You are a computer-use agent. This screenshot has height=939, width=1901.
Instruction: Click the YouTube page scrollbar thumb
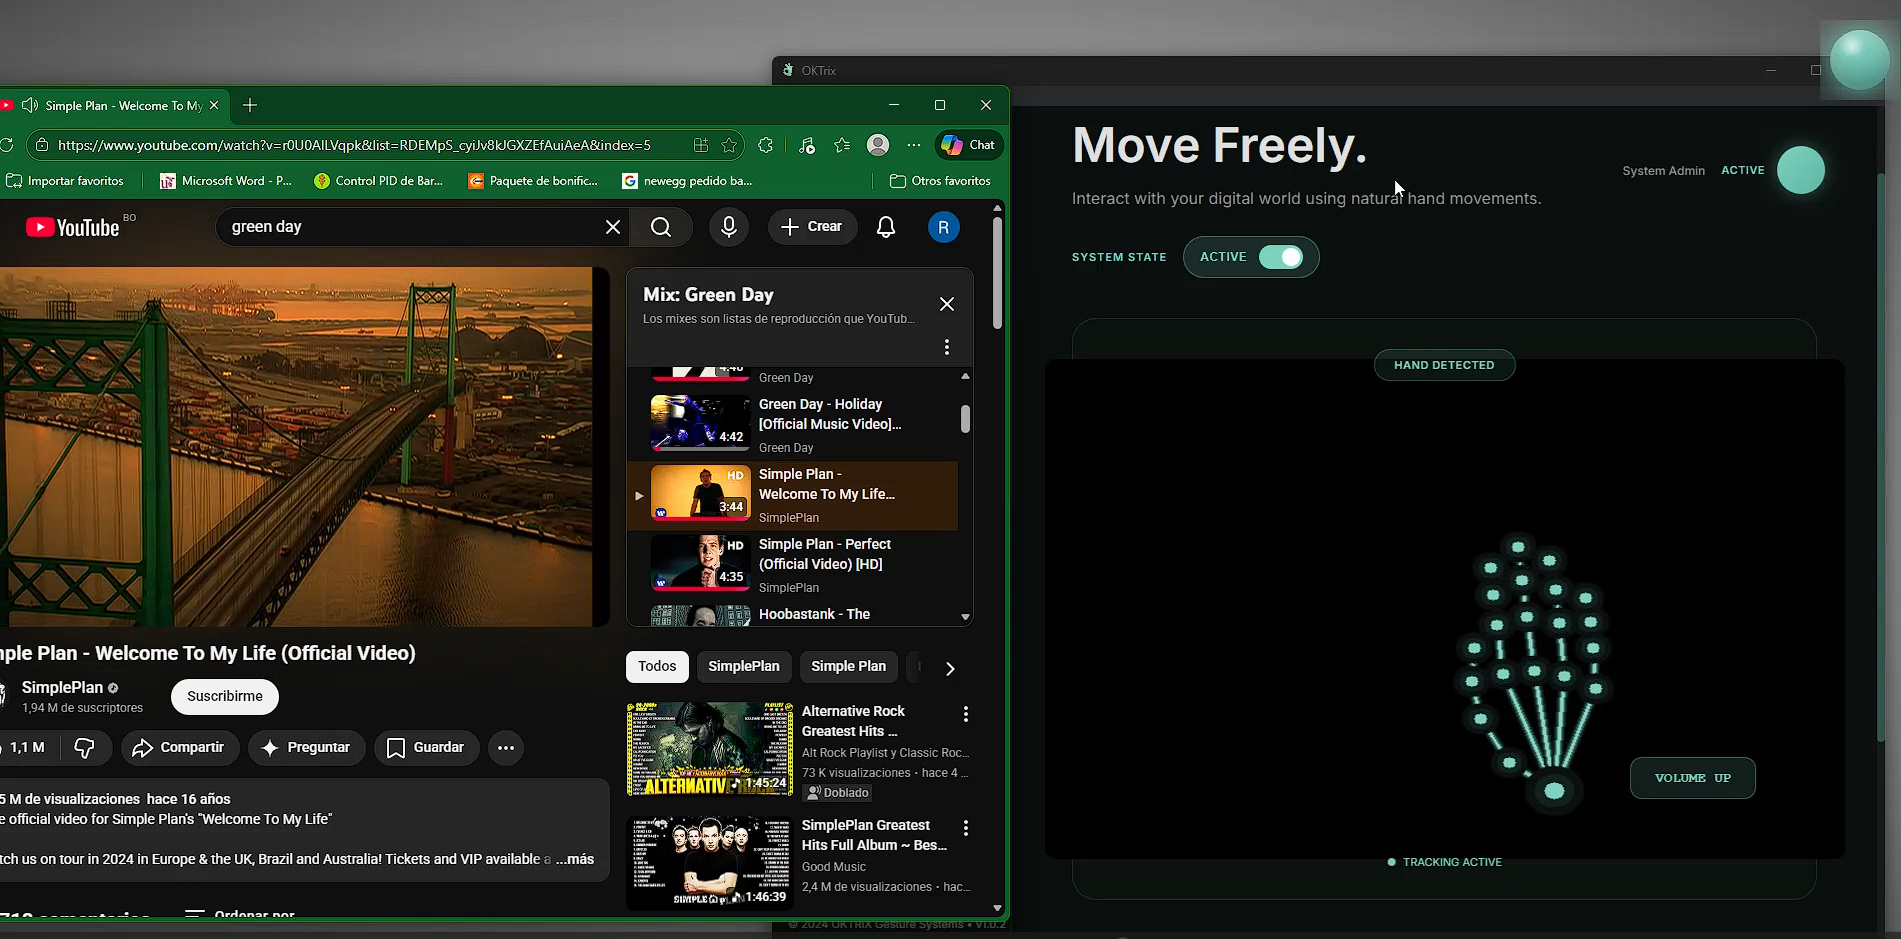coord(997,272)
